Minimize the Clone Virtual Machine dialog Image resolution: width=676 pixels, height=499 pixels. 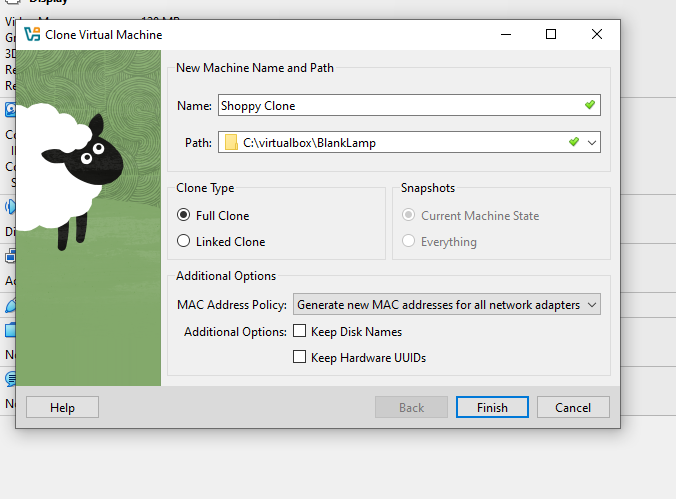(506, 34)
